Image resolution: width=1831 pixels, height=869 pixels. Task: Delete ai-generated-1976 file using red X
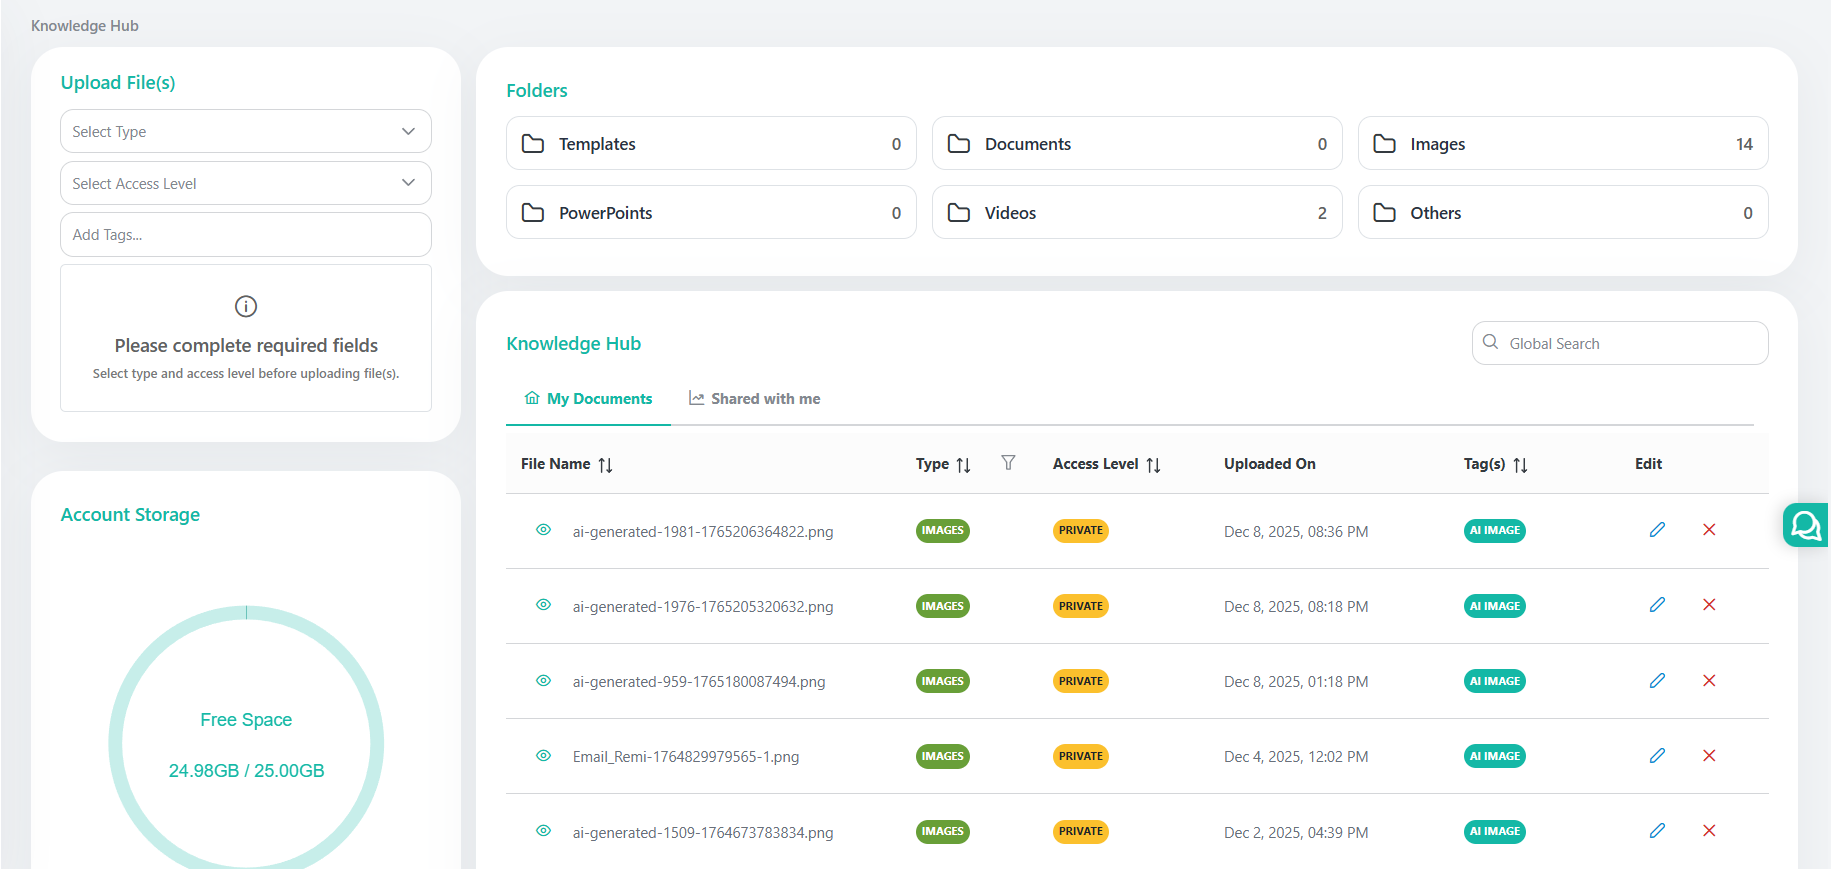[x=1709, y=605]
